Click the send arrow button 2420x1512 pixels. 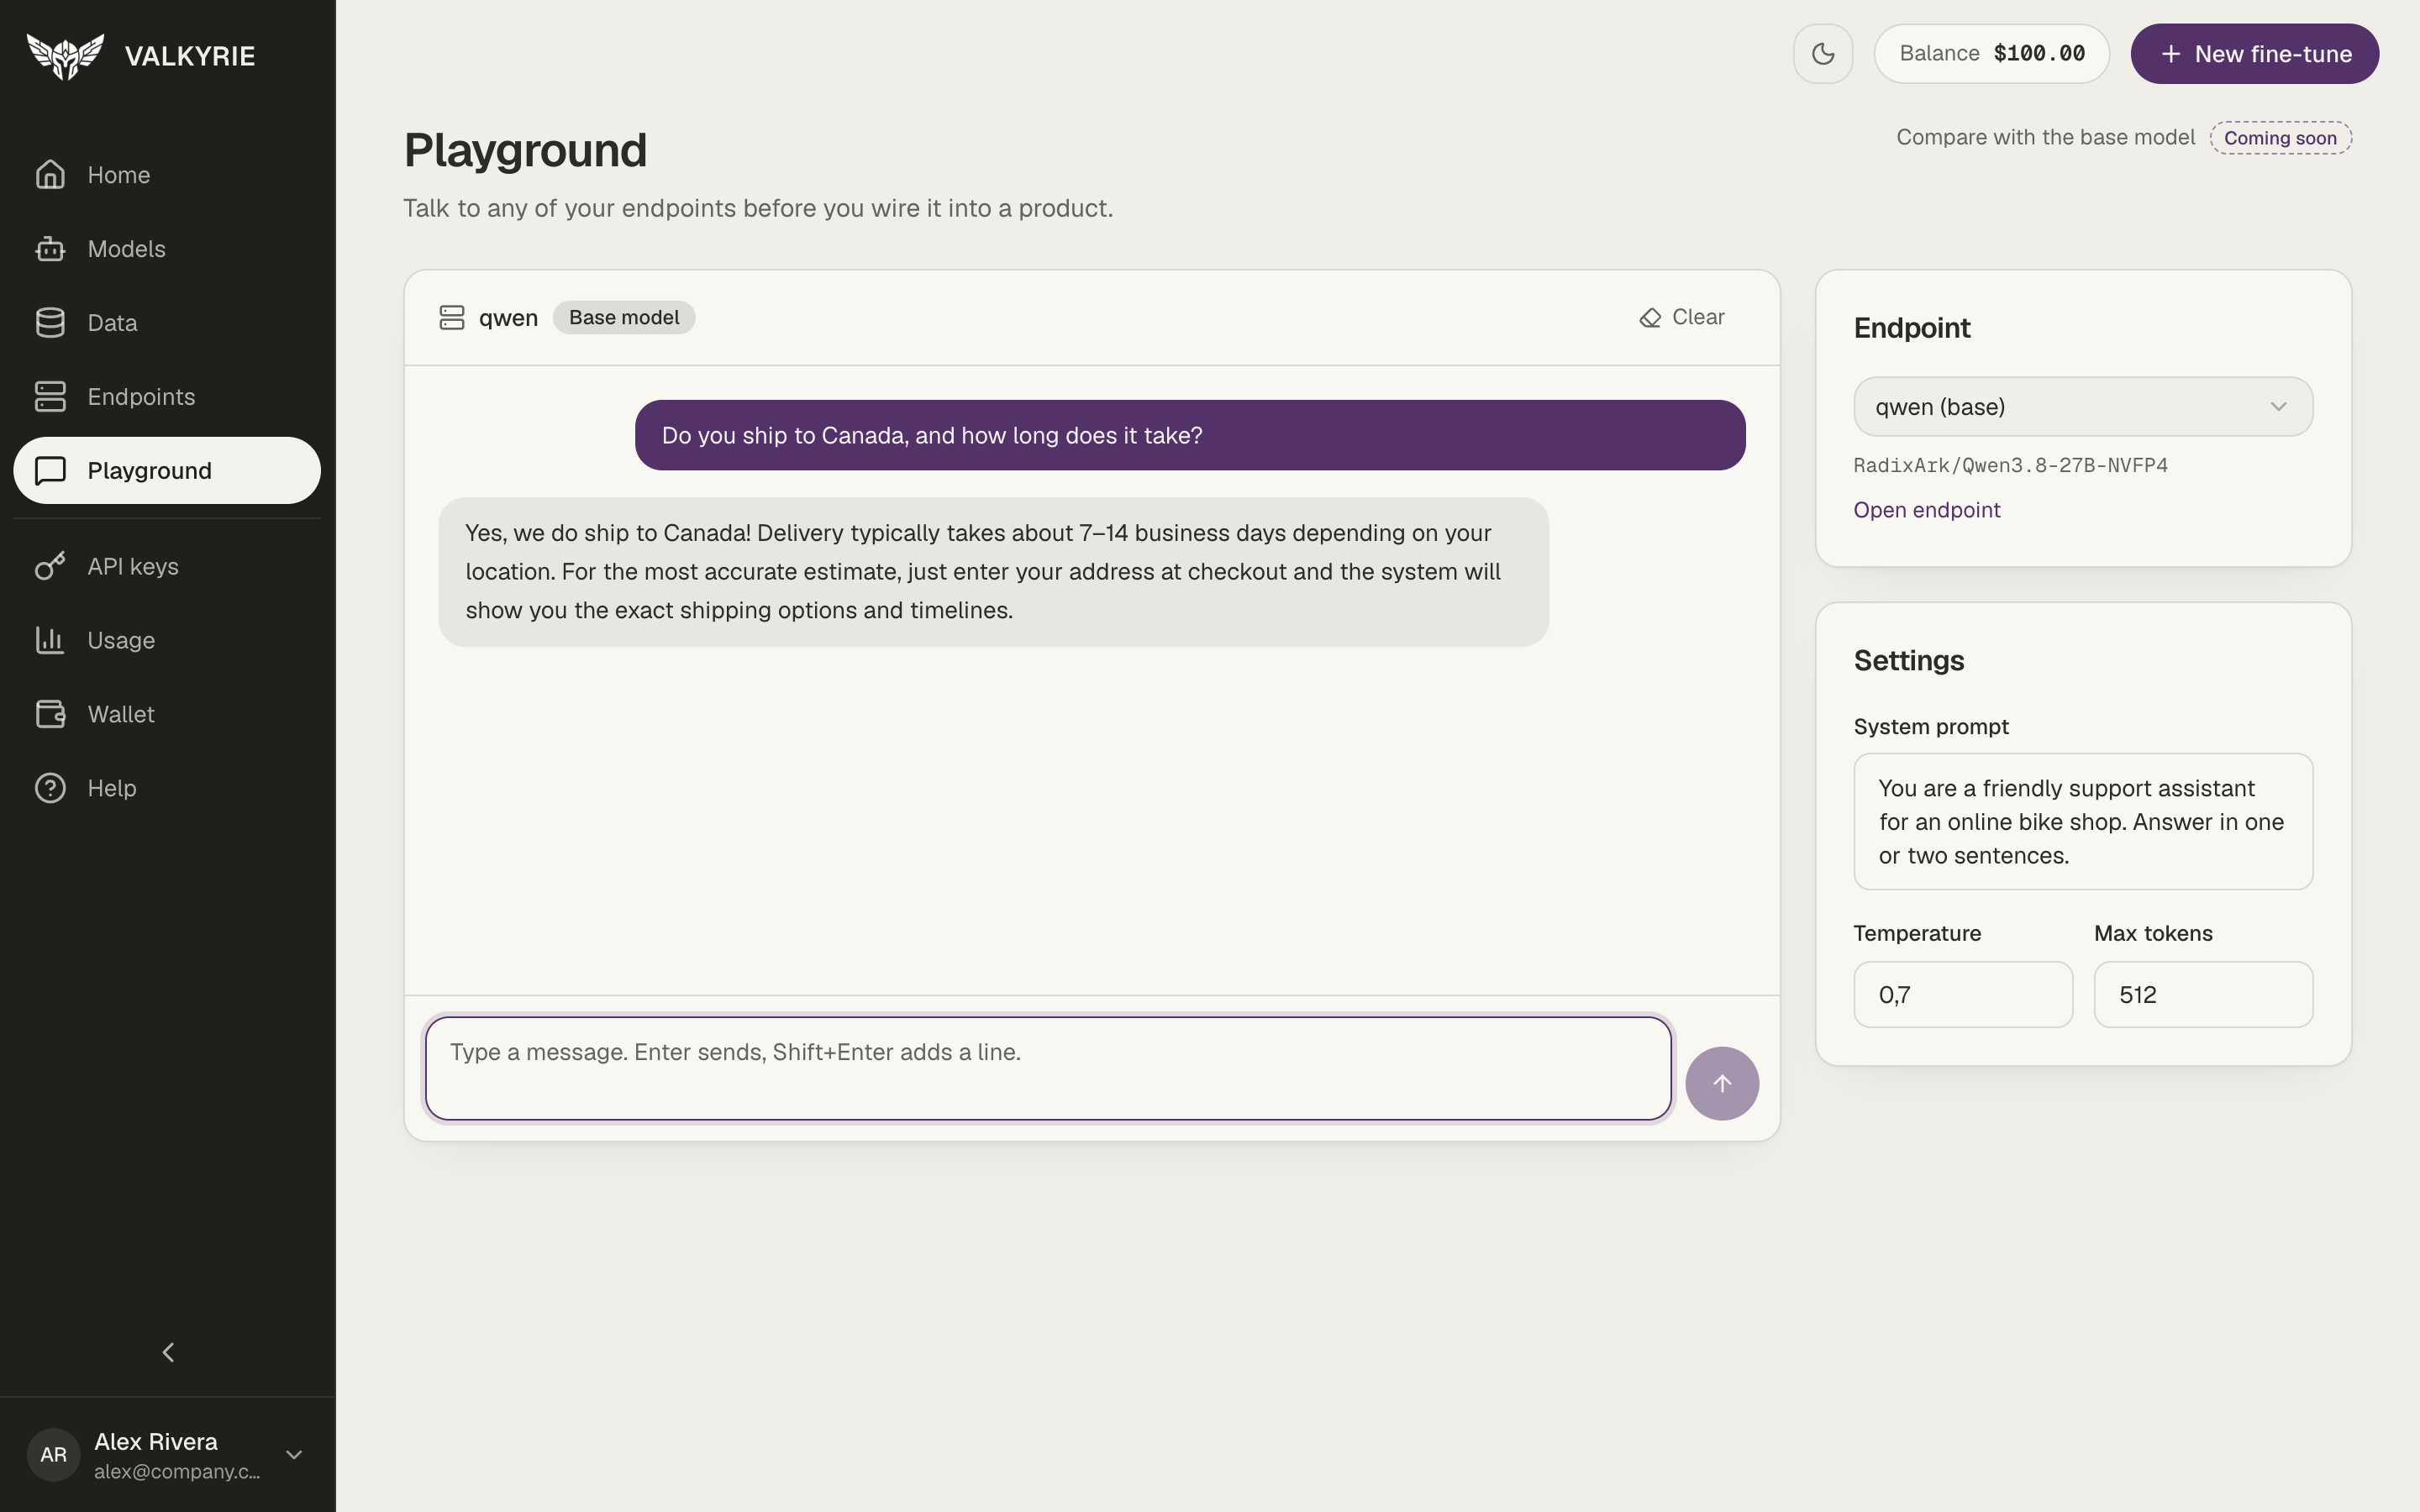coord(1722,1083)
